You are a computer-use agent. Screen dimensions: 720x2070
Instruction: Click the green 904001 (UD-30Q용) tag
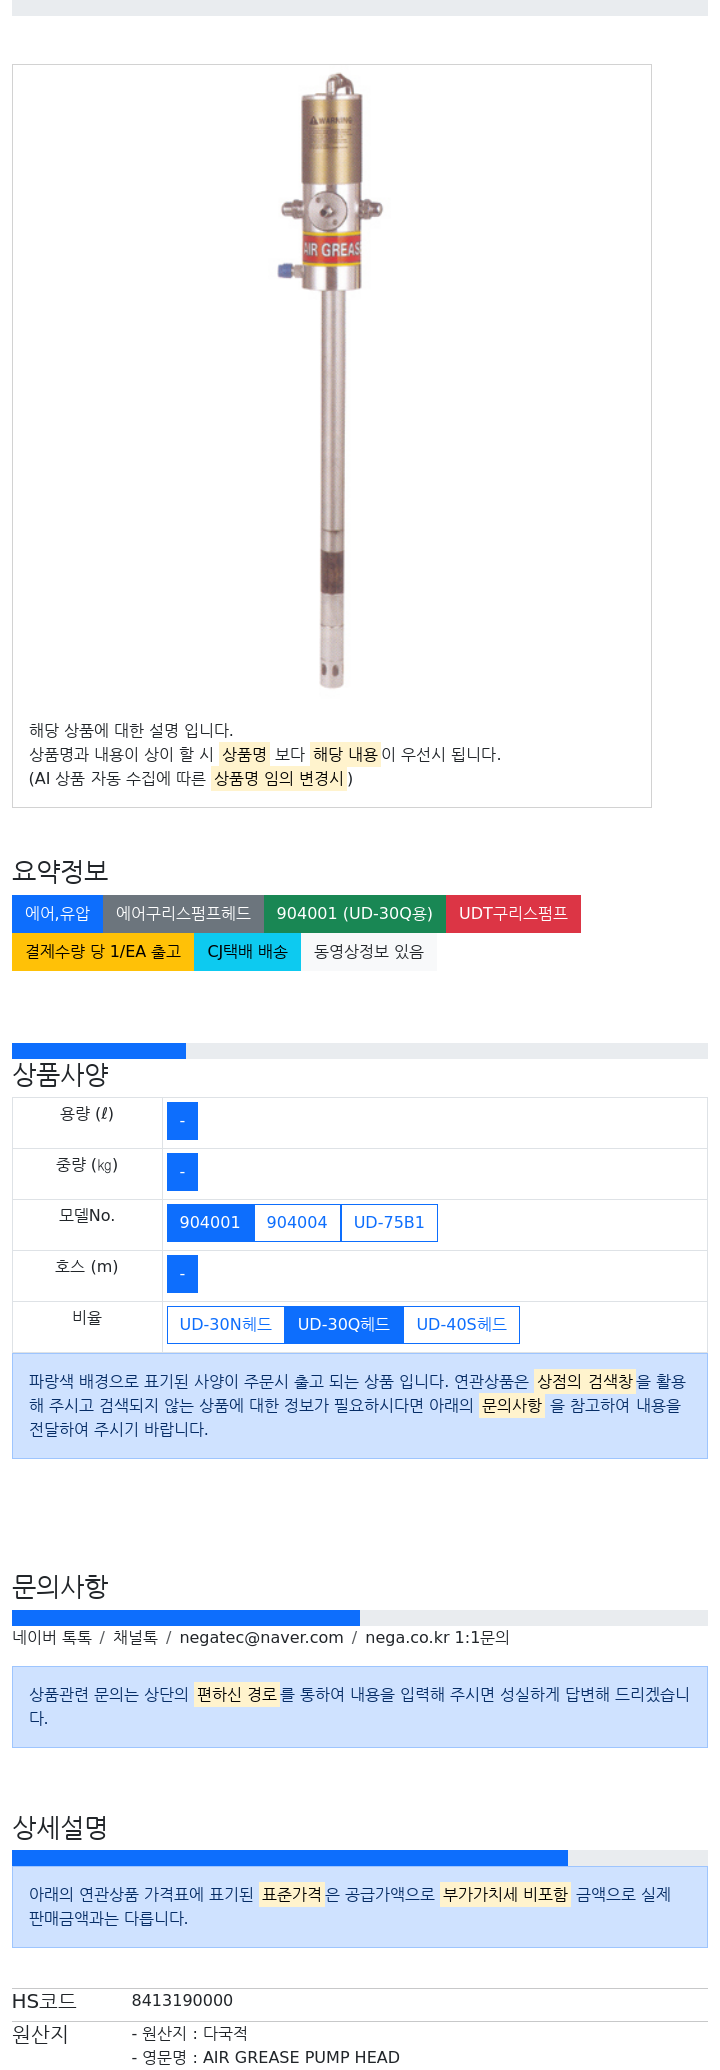(x=355, y=914)
